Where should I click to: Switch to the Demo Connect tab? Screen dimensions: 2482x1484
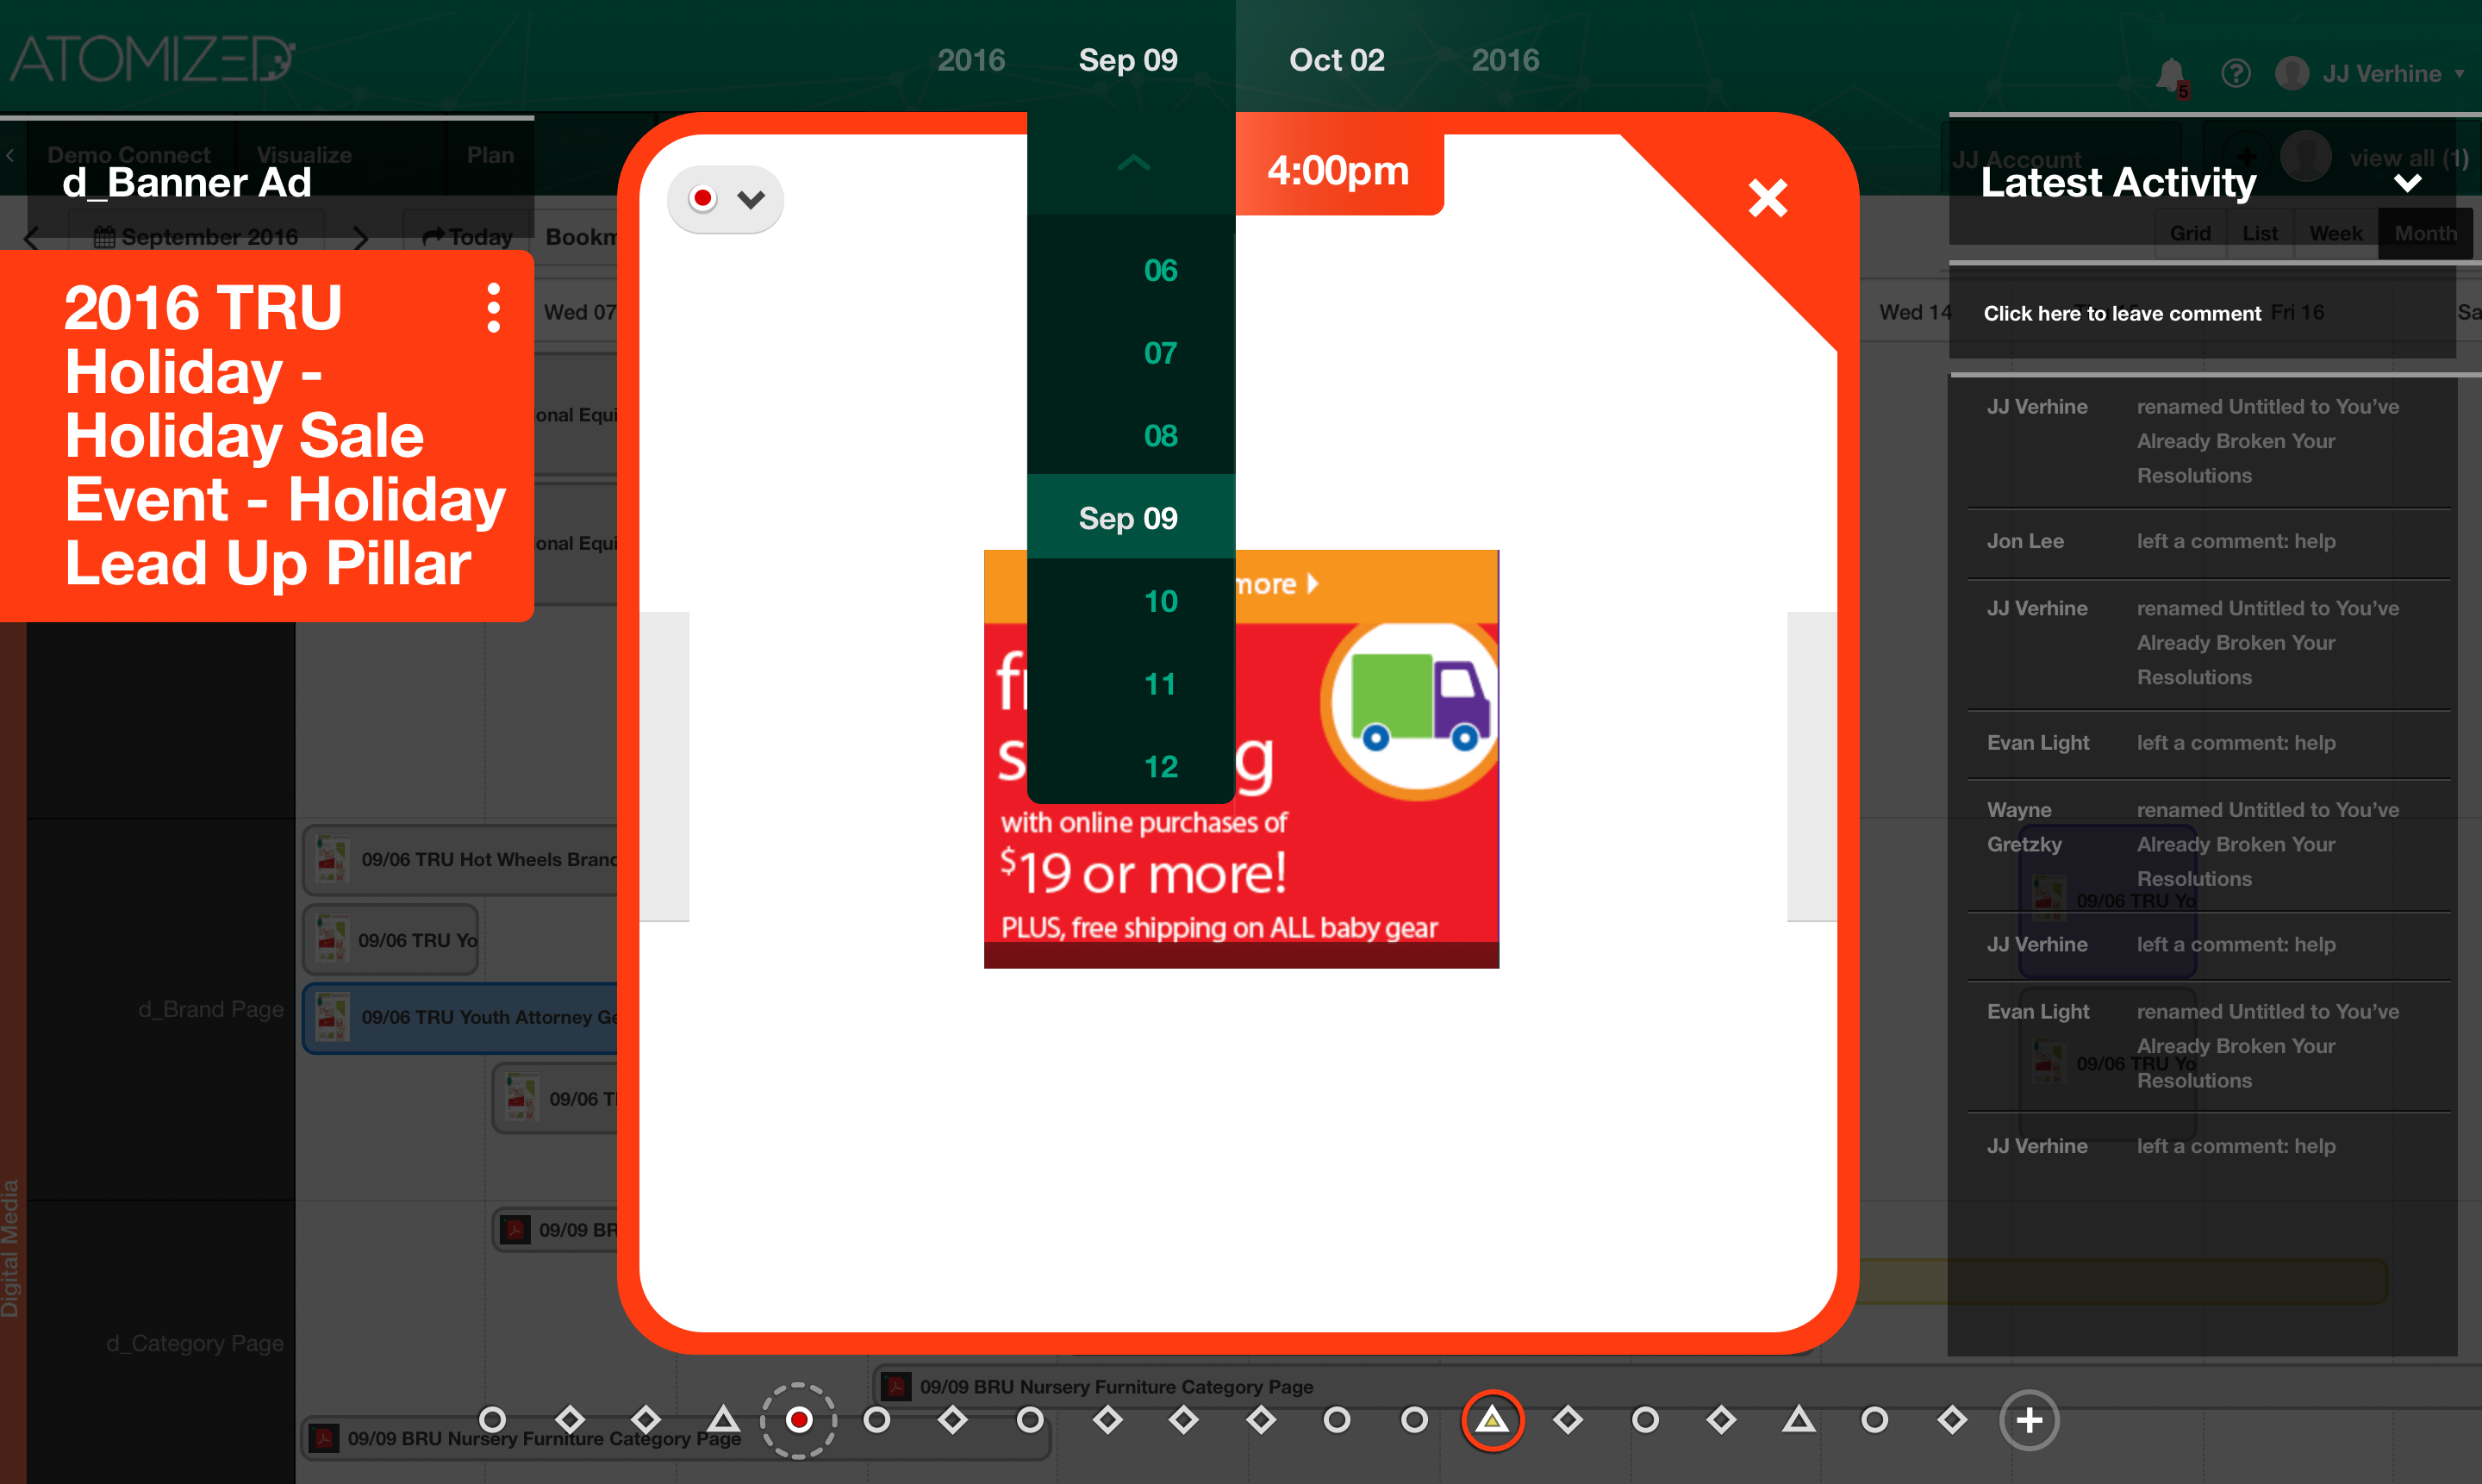[x=129, y=155]
